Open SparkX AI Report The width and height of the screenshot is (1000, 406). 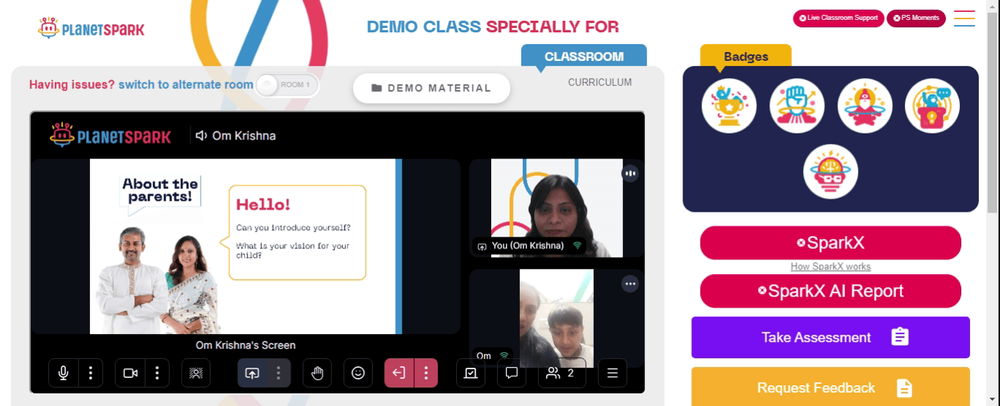[830, 291]
